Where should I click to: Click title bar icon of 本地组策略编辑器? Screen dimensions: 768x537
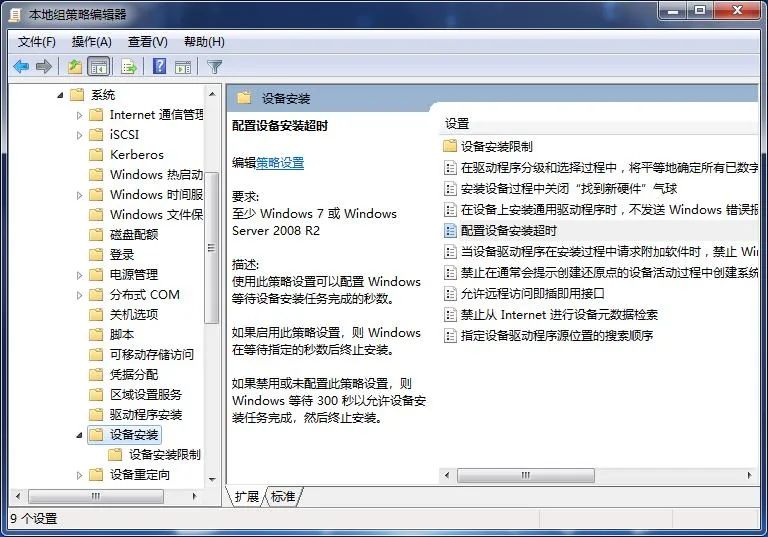(x=15, y=15)
